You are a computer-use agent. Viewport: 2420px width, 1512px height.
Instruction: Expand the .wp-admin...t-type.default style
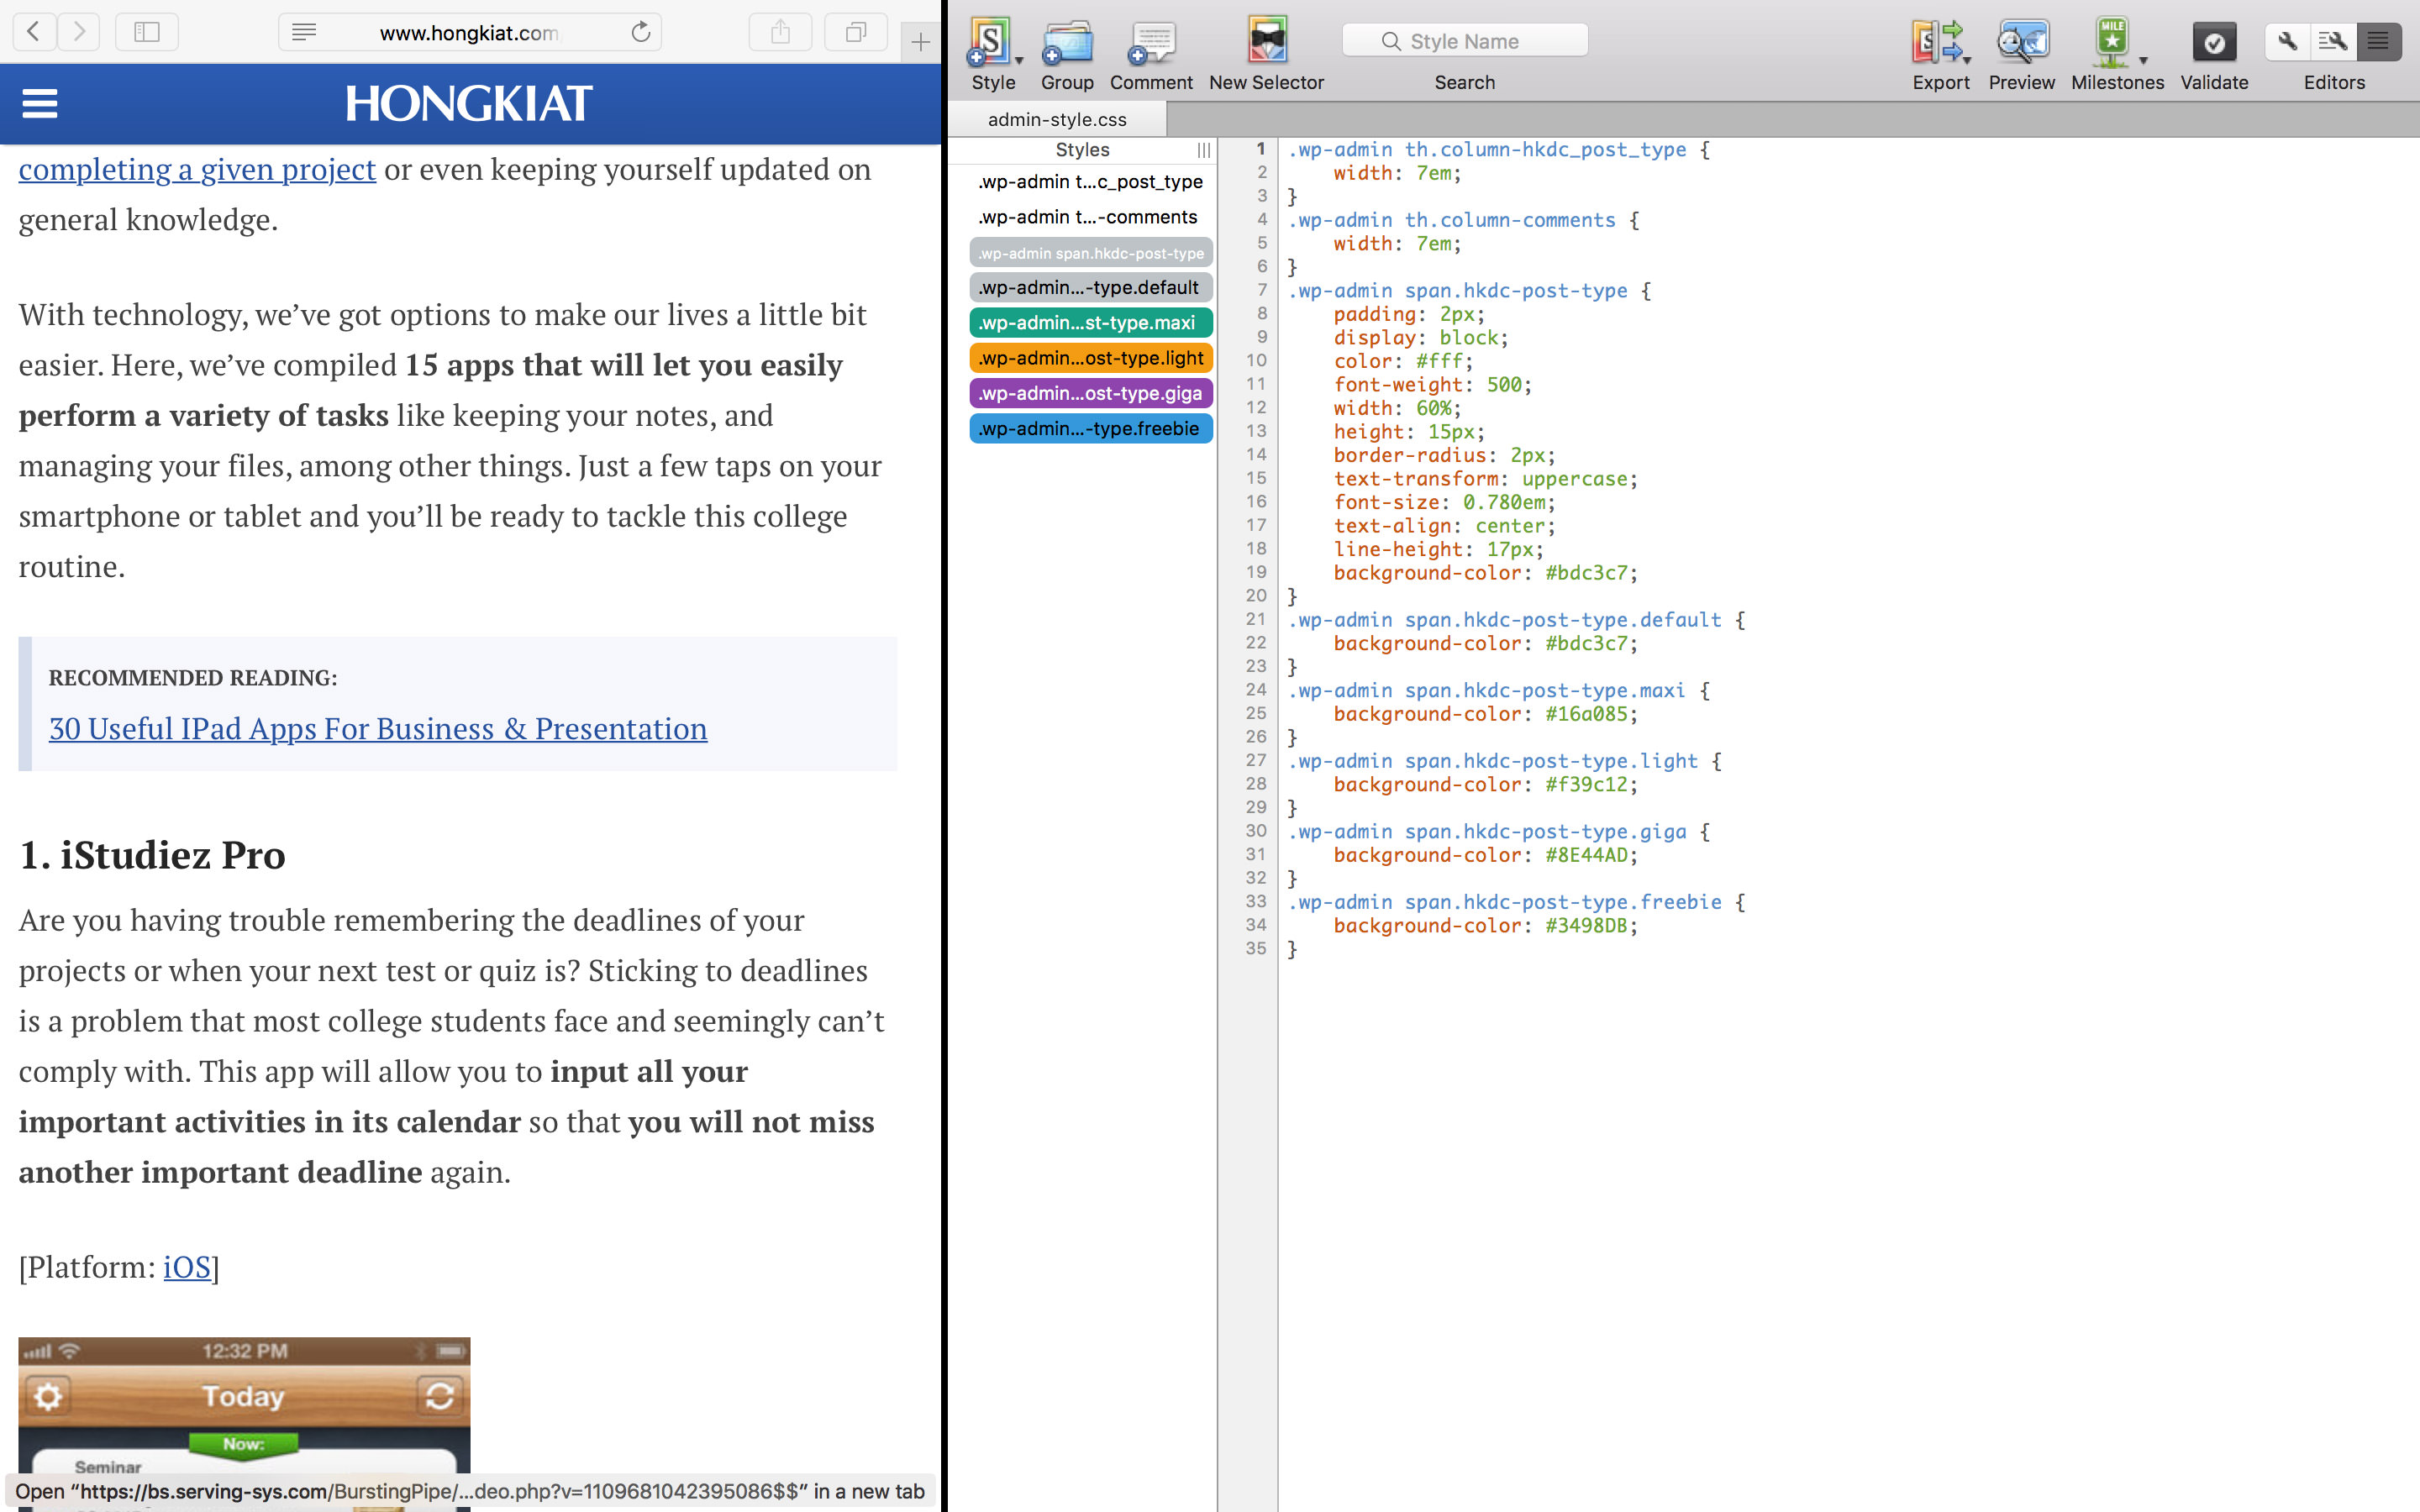click(x=1087, y=287)
